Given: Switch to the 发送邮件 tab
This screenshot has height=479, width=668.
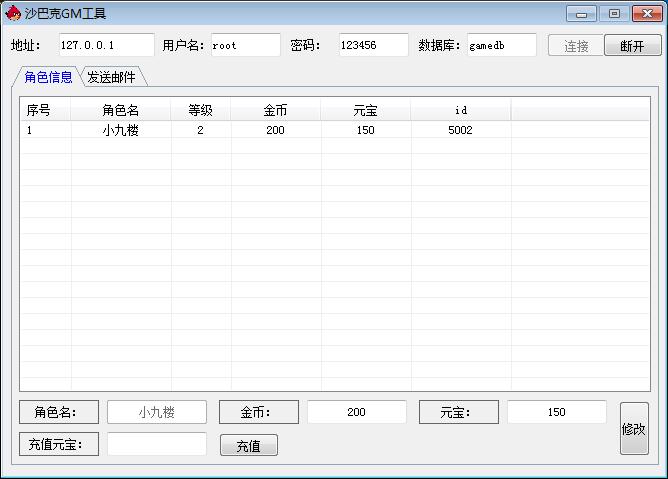Looking at the screenshot, I should [x=111, y=78].
